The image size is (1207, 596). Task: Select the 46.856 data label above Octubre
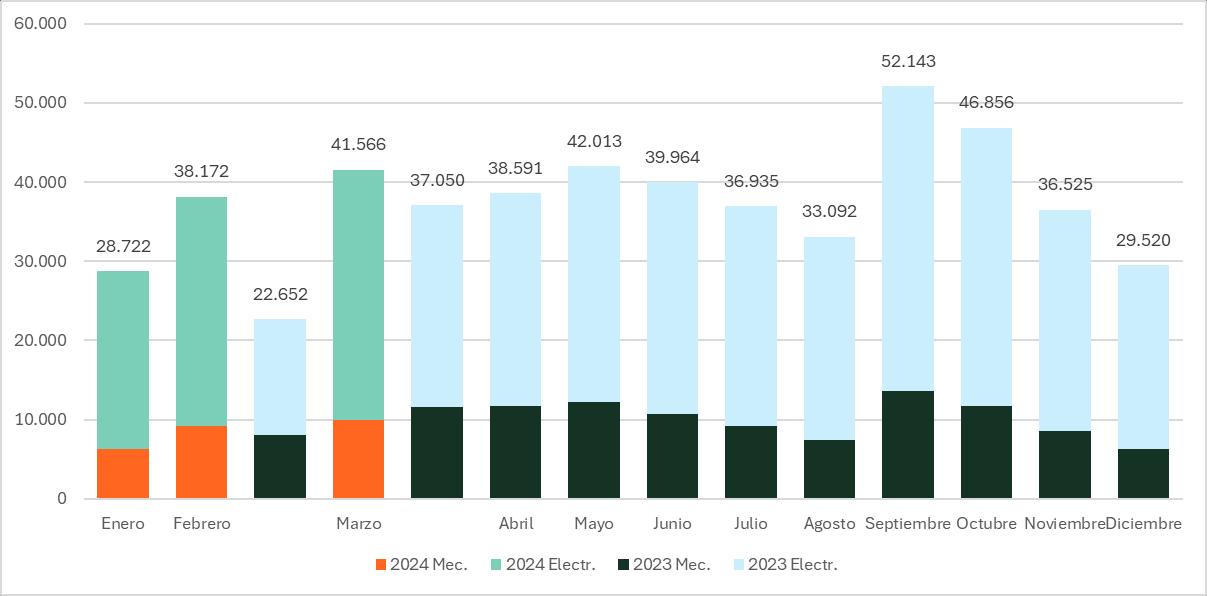pos(986,102)
